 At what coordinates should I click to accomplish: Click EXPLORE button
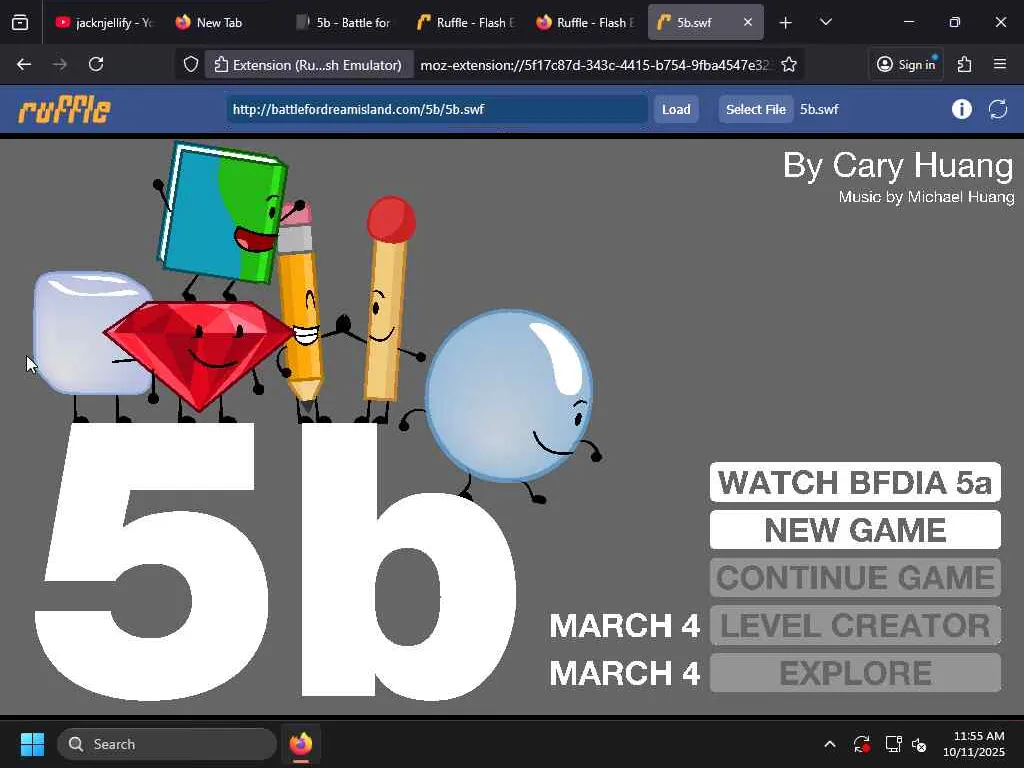(x=855, y=673)
